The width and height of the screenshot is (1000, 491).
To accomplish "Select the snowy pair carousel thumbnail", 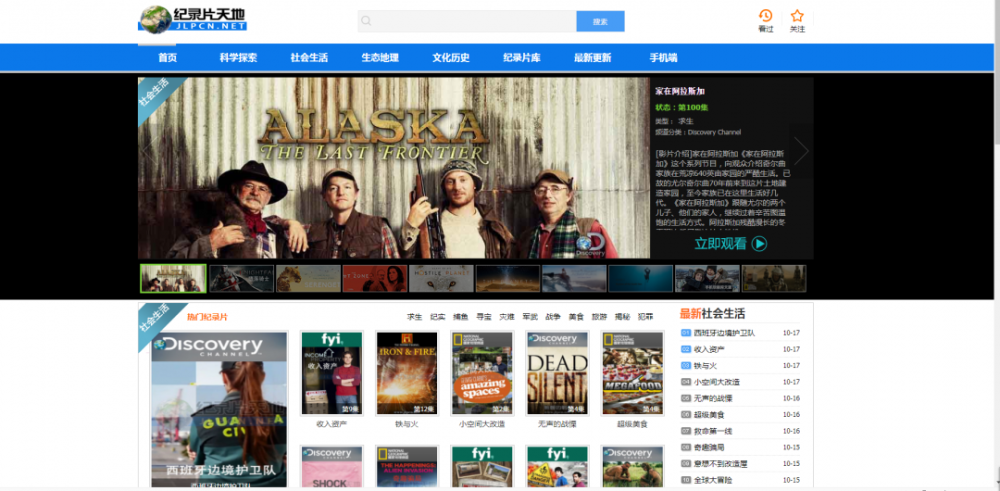I will [x=707, y=279].
